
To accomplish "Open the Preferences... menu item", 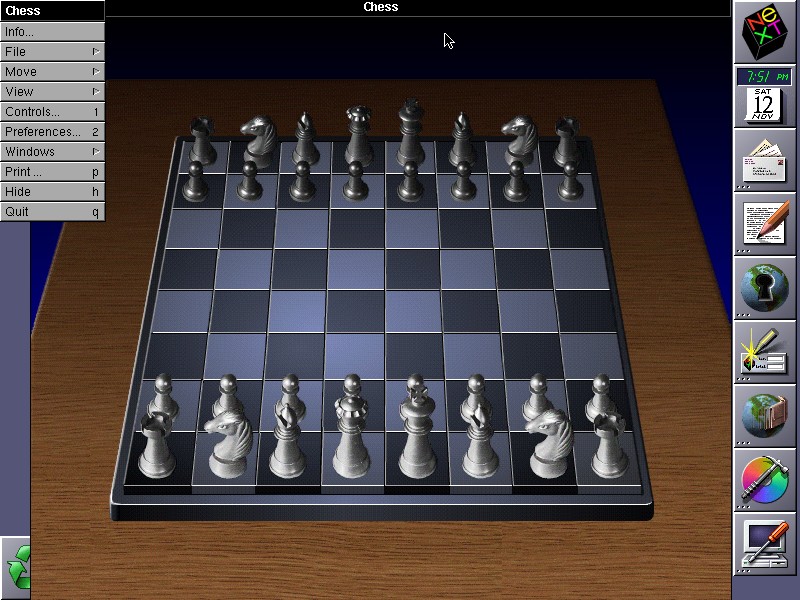I will [x=52, y=131].
